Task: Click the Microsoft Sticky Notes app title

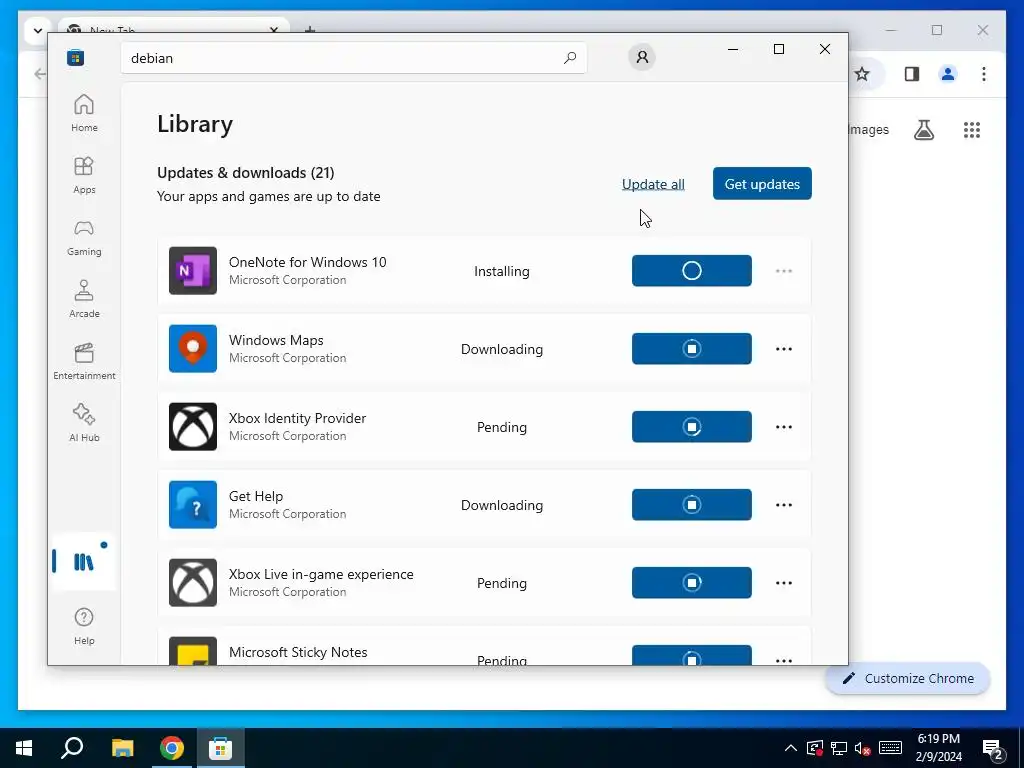Action: coord(298,652)
